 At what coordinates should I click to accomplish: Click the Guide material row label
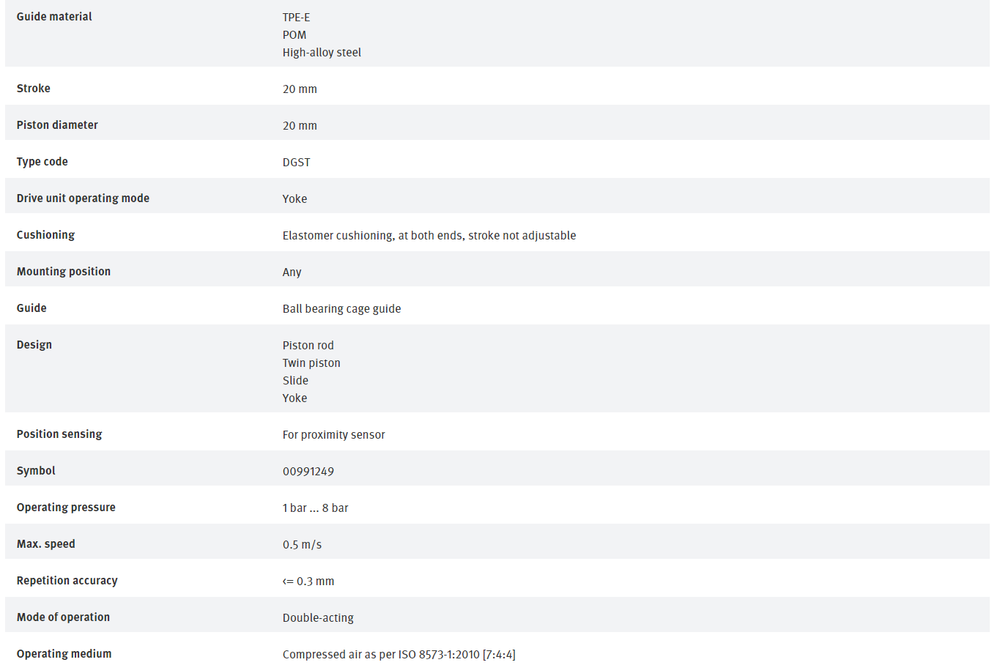[54, 17]
